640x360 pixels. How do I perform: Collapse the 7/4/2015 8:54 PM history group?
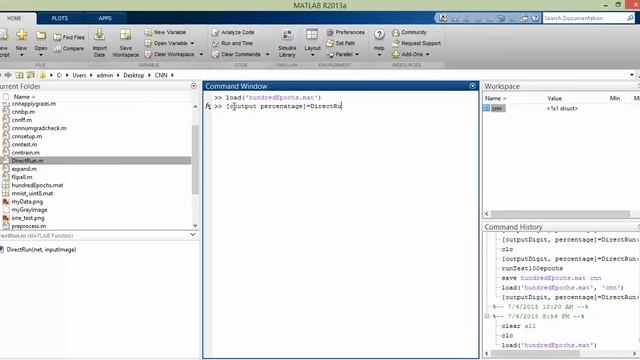(x=487, y=316)
